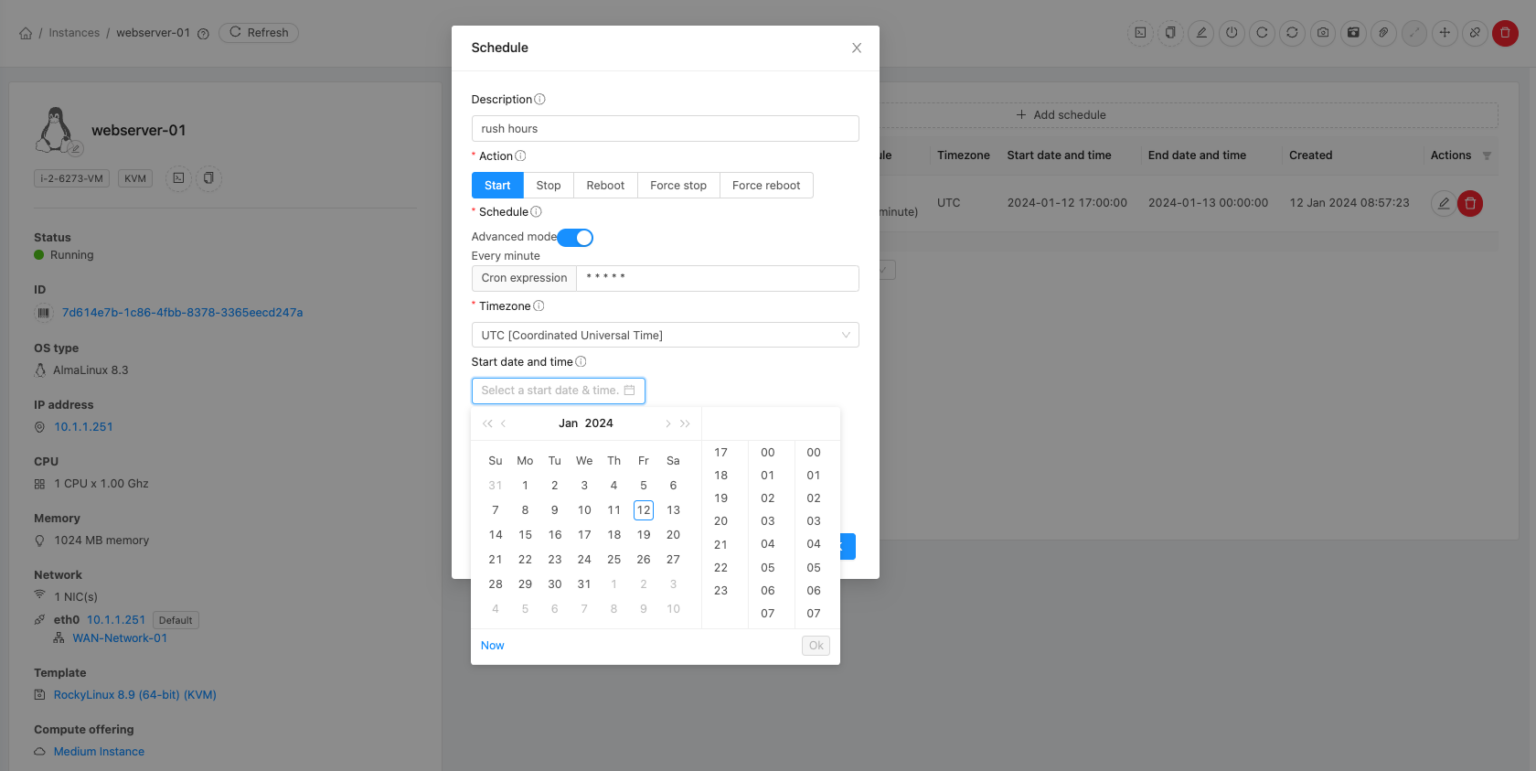This screenshot has width=1536, height=771.
Task: Click the red destroy instance trash icon
Action: (1505, 33)
